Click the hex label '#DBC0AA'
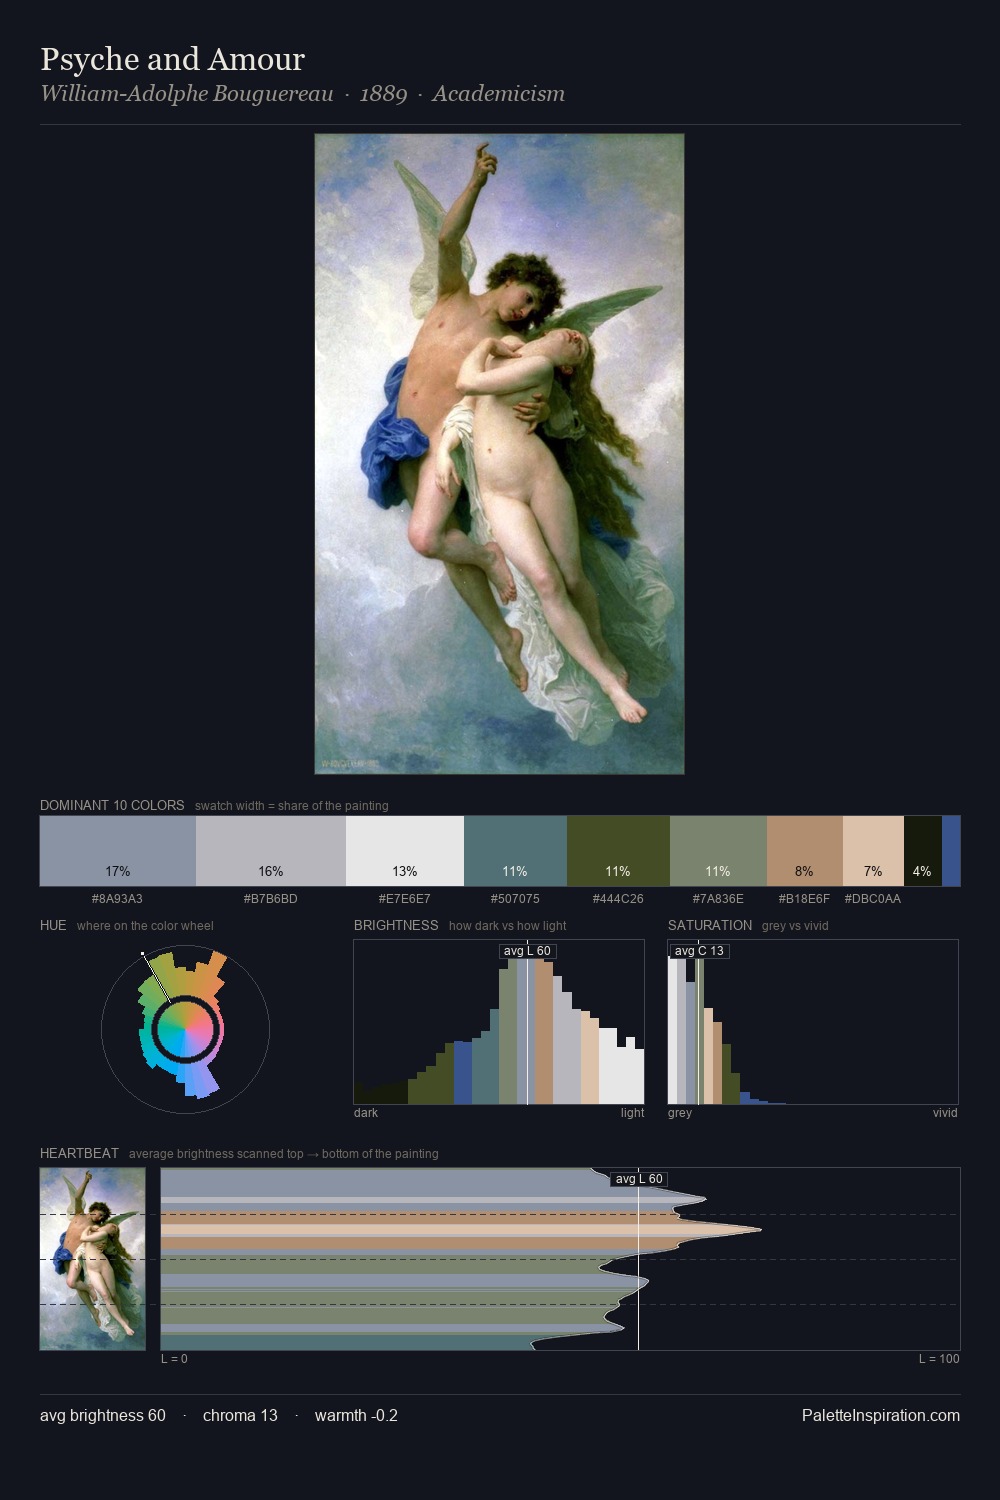The height and width of the screenshot is (1500, 1000). coord(873,899)
